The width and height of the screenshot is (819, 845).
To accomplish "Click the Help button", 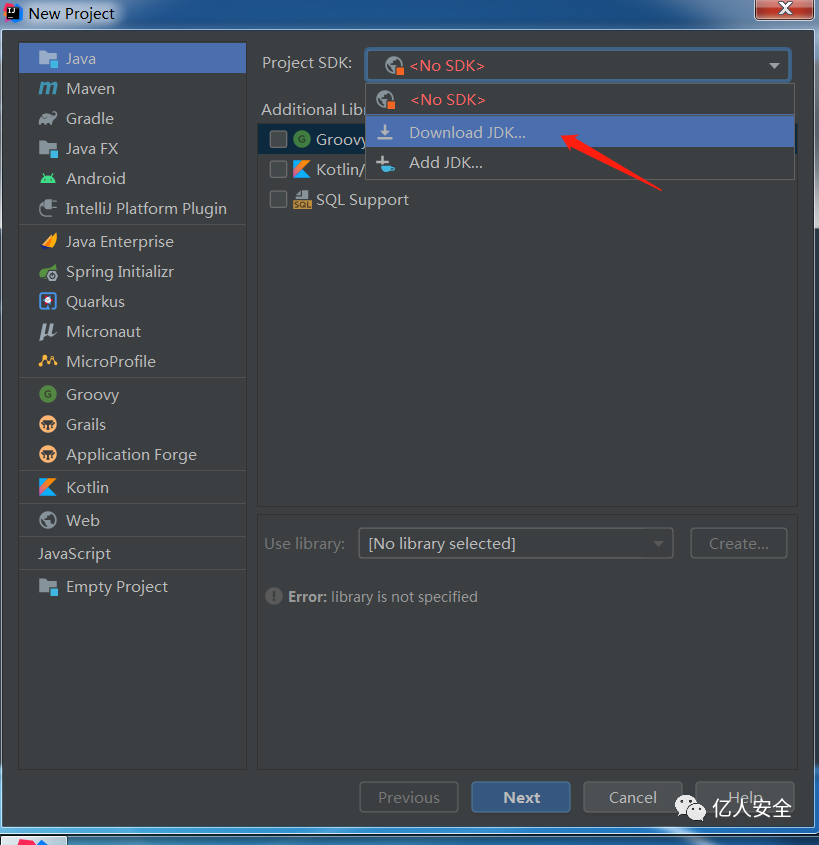I will click(x=745, y=797).
